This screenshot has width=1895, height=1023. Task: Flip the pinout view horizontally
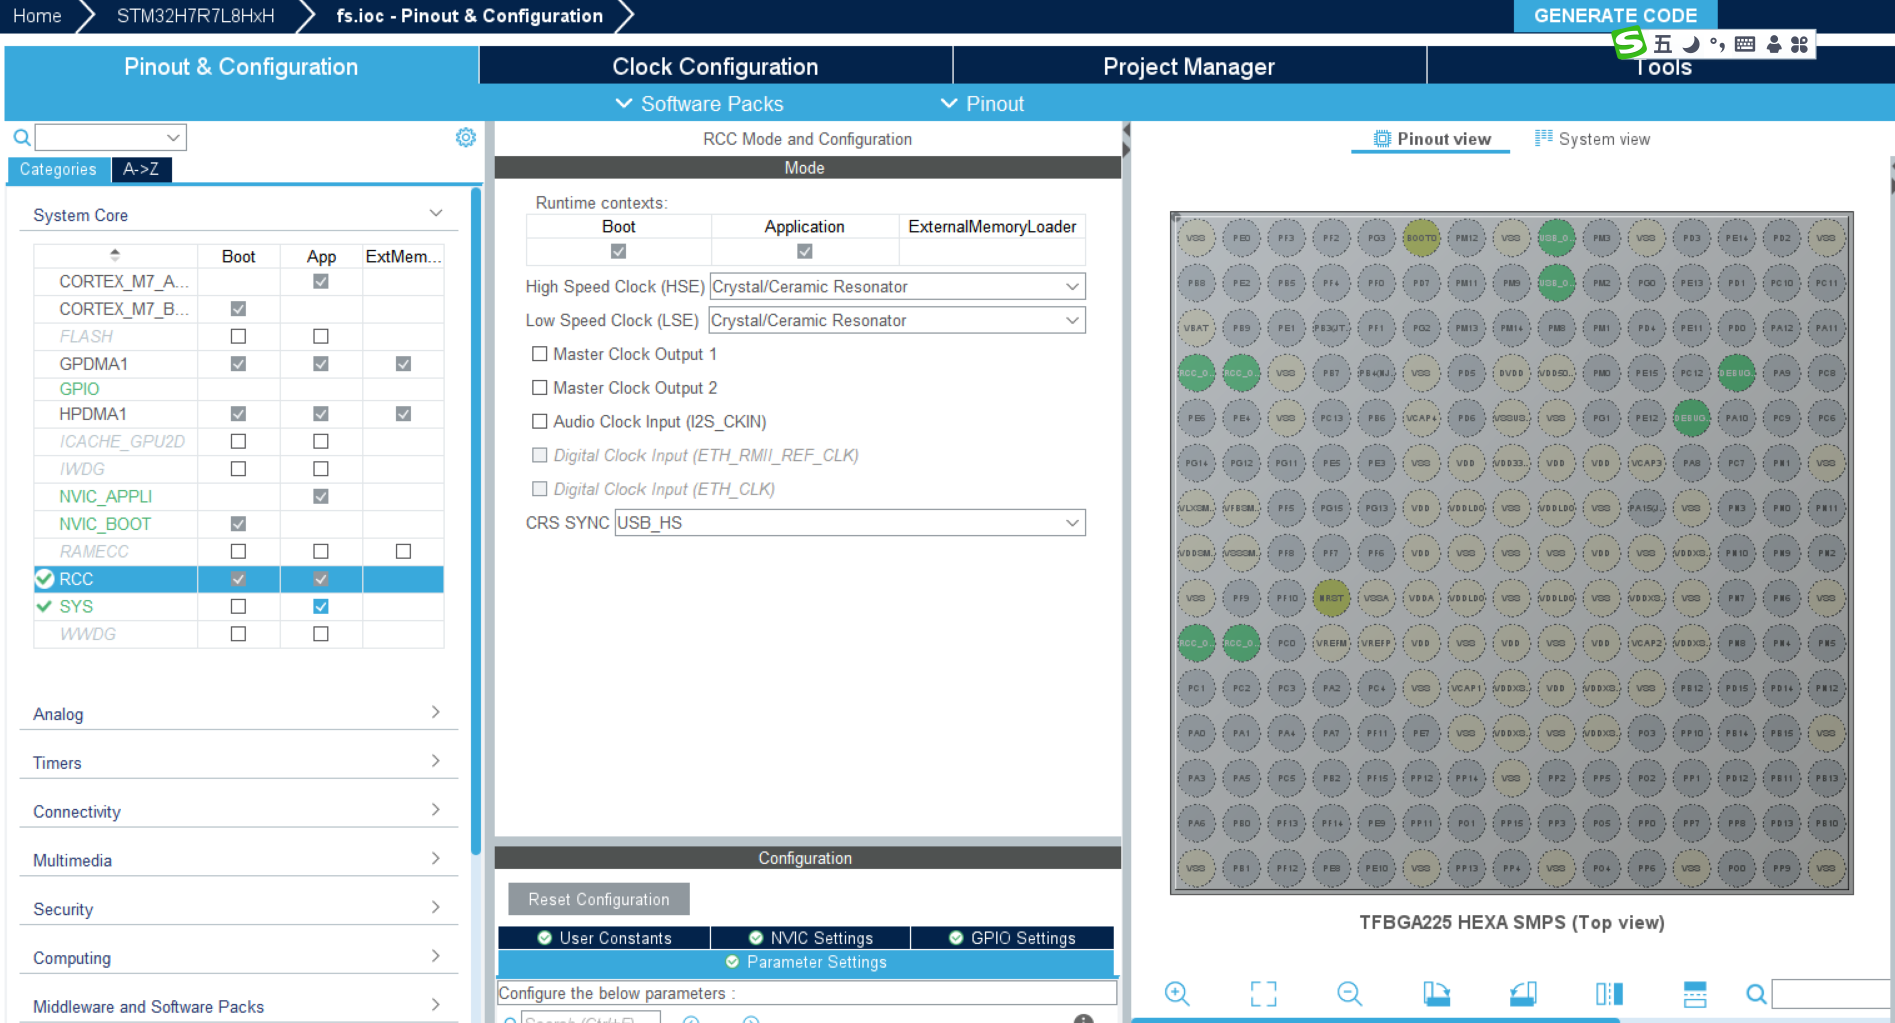[1609, 993]
